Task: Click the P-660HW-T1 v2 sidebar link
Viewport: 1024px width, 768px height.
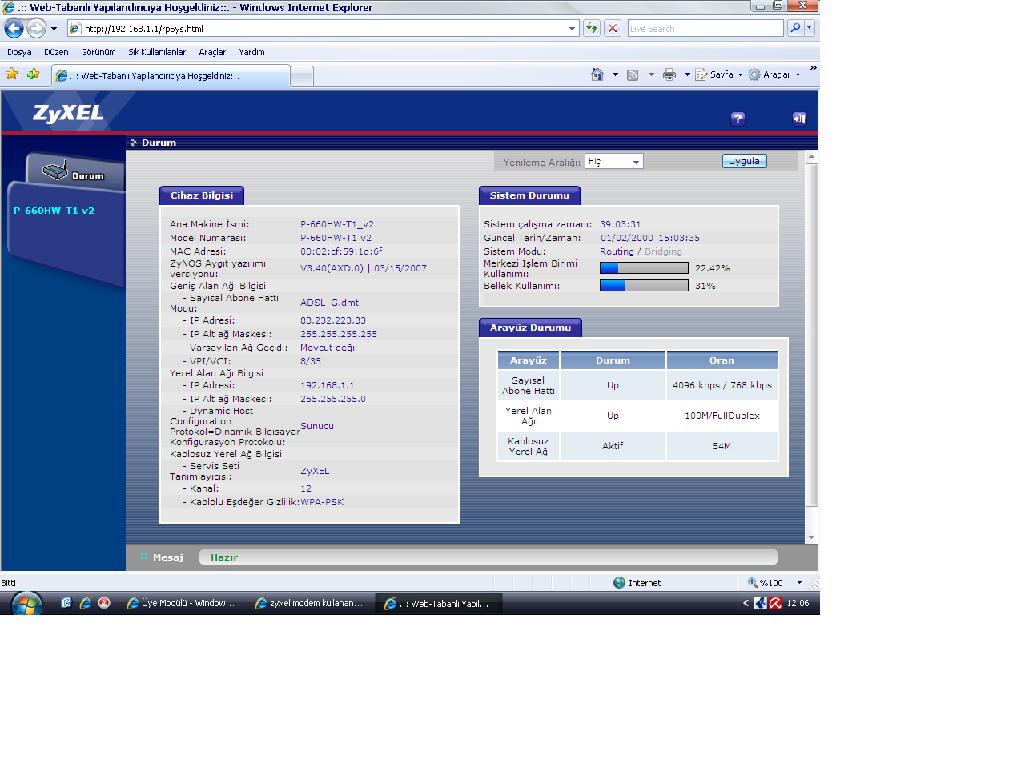Action: click(54, 210)
